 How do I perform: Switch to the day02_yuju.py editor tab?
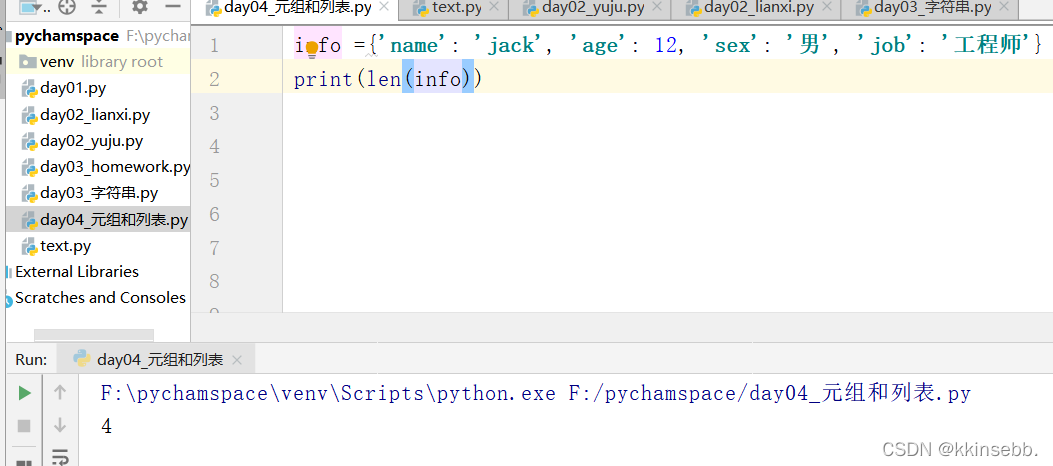(x=593, y=8)
